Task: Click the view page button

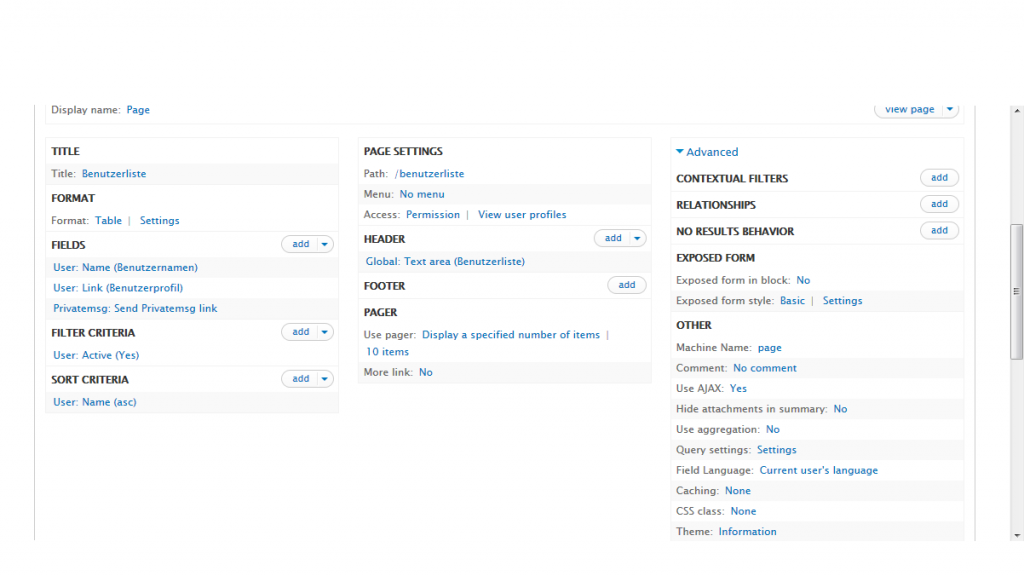Action: point(909,110)
